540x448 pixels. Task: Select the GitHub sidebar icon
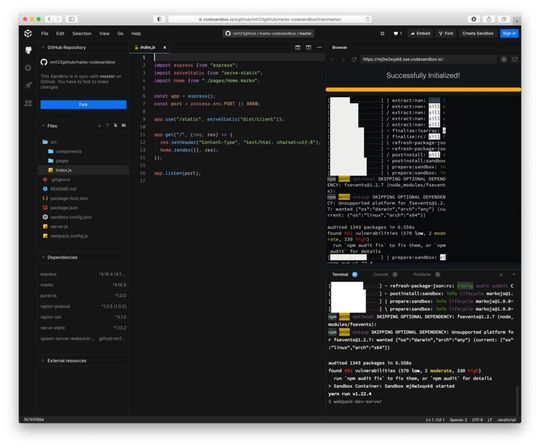pyautogui.click(x=29, y=50)
